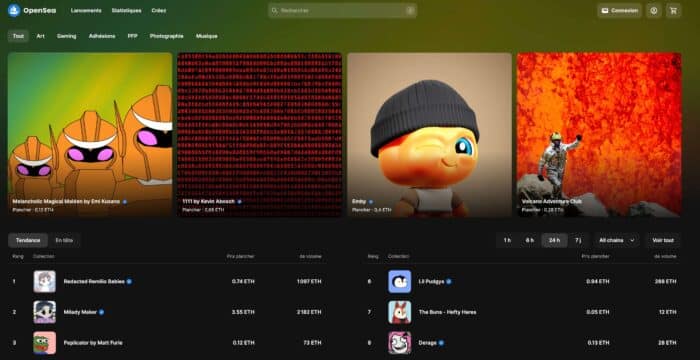The height and width of the screenshot is (360, 700).
Task: Click right table Rang column header
Action: (x=373, y=256)
